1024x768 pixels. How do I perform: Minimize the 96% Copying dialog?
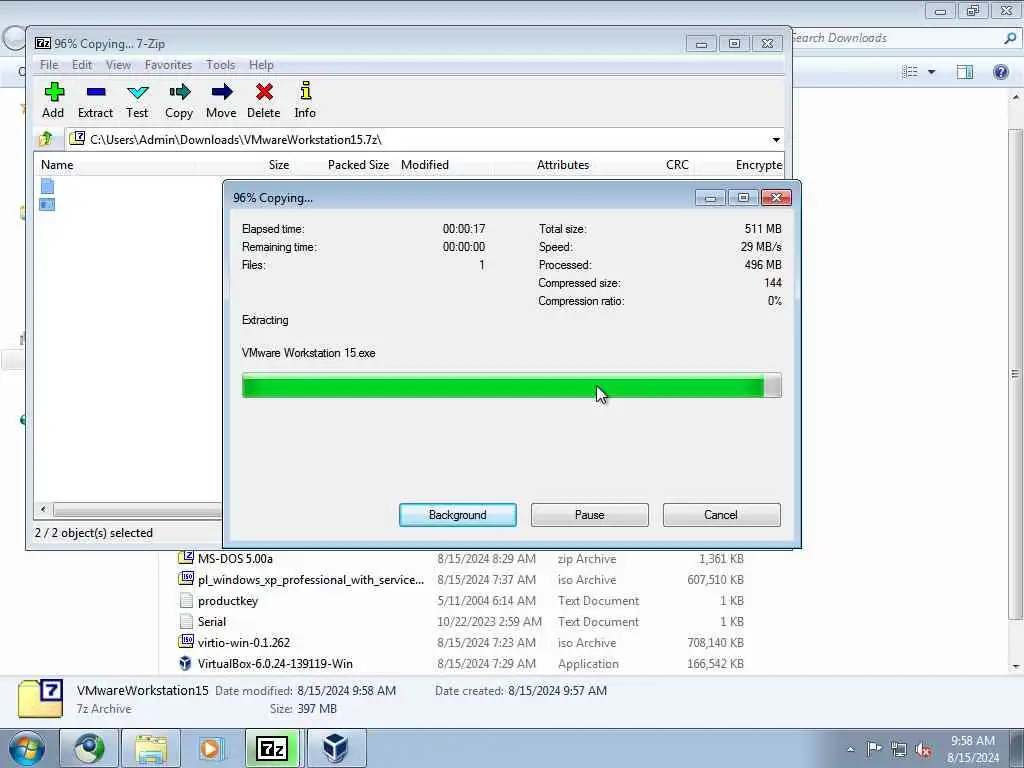(710, 198)
